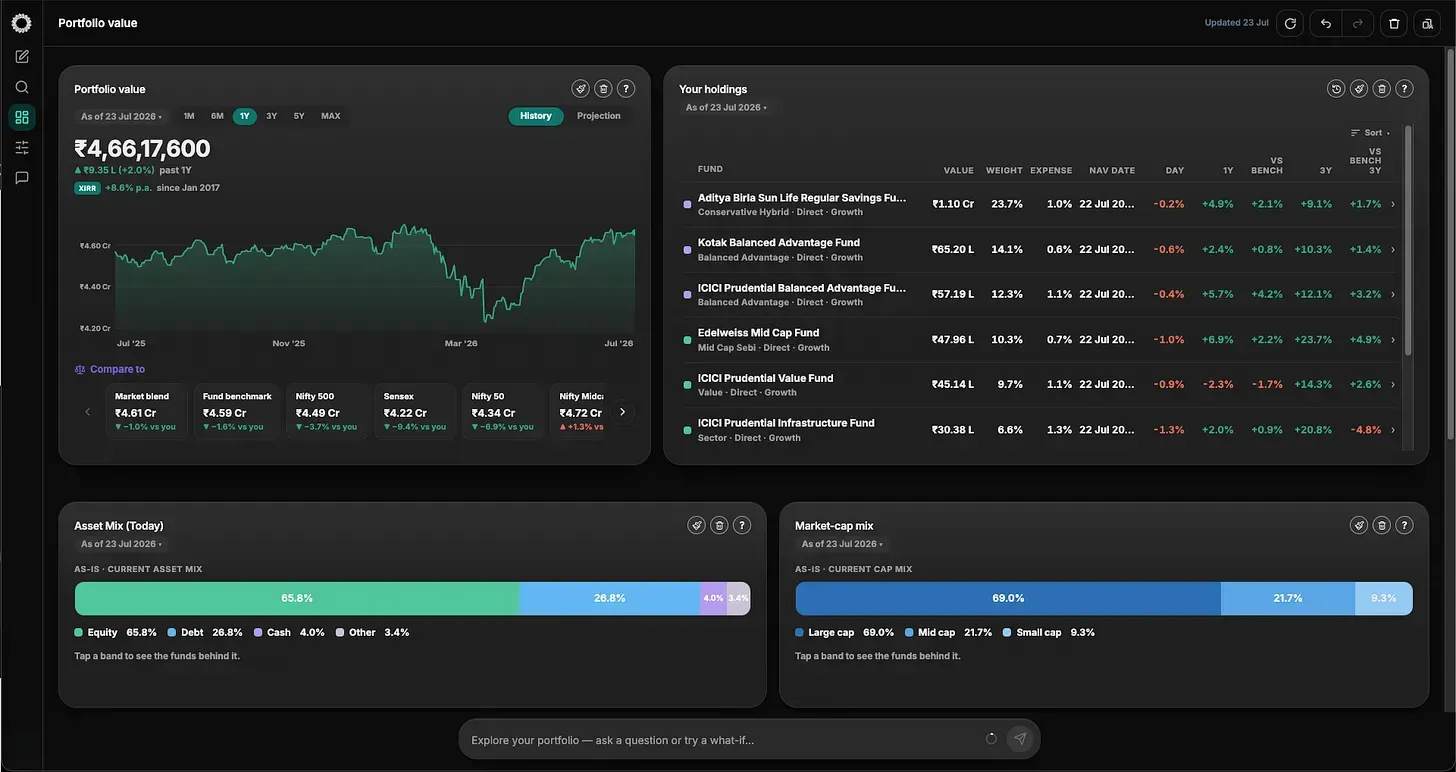This screenshot has height=772, width=1456.
Task: Delete the Portfolio value card via its trash icon
Action: coord(603,89)
